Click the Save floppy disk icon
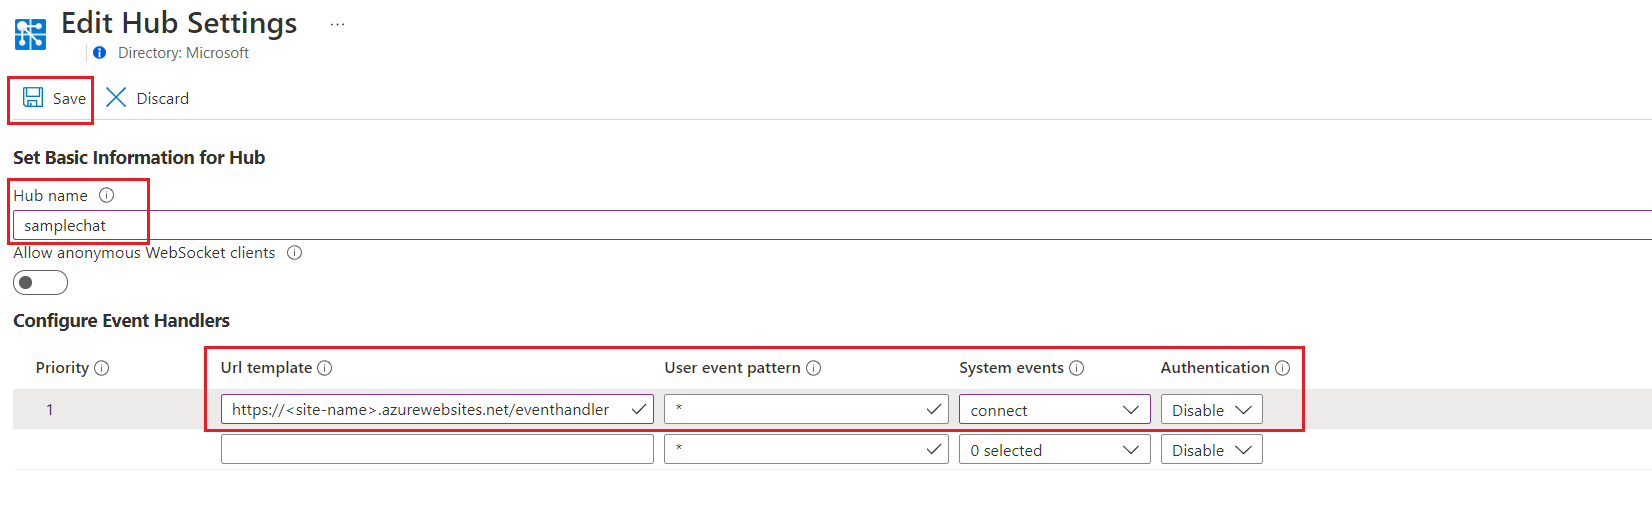This screenshot has height=525, width=1652. [x=33, y=97]
